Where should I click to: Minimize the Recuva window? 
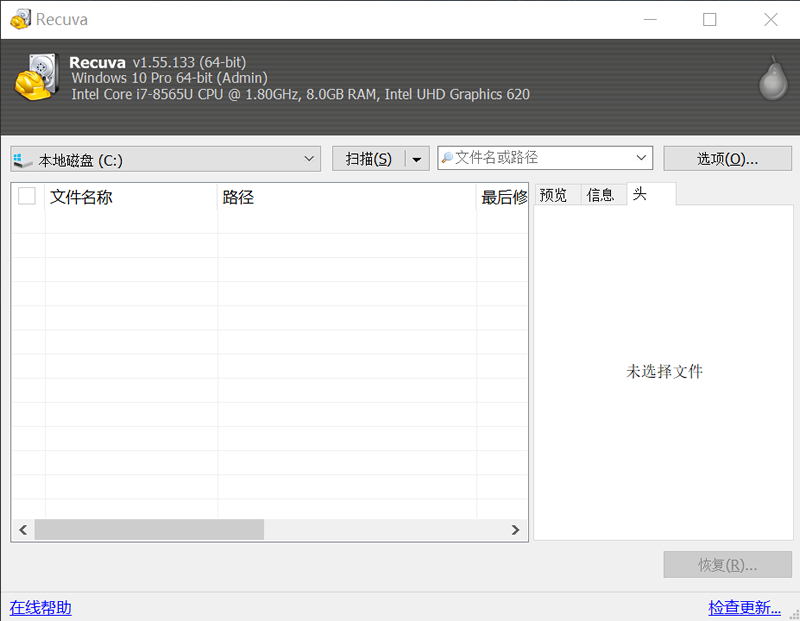(650, 19)
